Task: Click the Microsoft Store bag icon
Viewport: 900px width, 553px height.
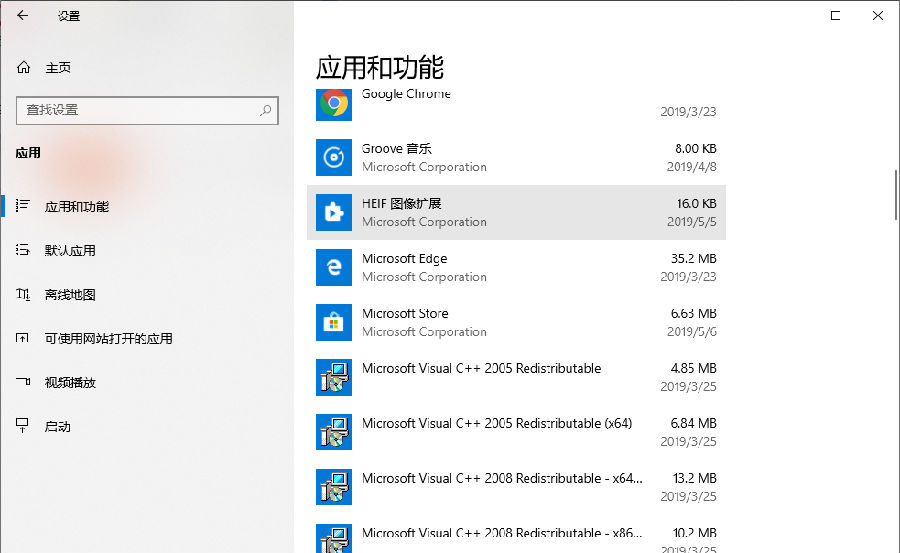Action: pyautogui.click(x=333, y=322)
